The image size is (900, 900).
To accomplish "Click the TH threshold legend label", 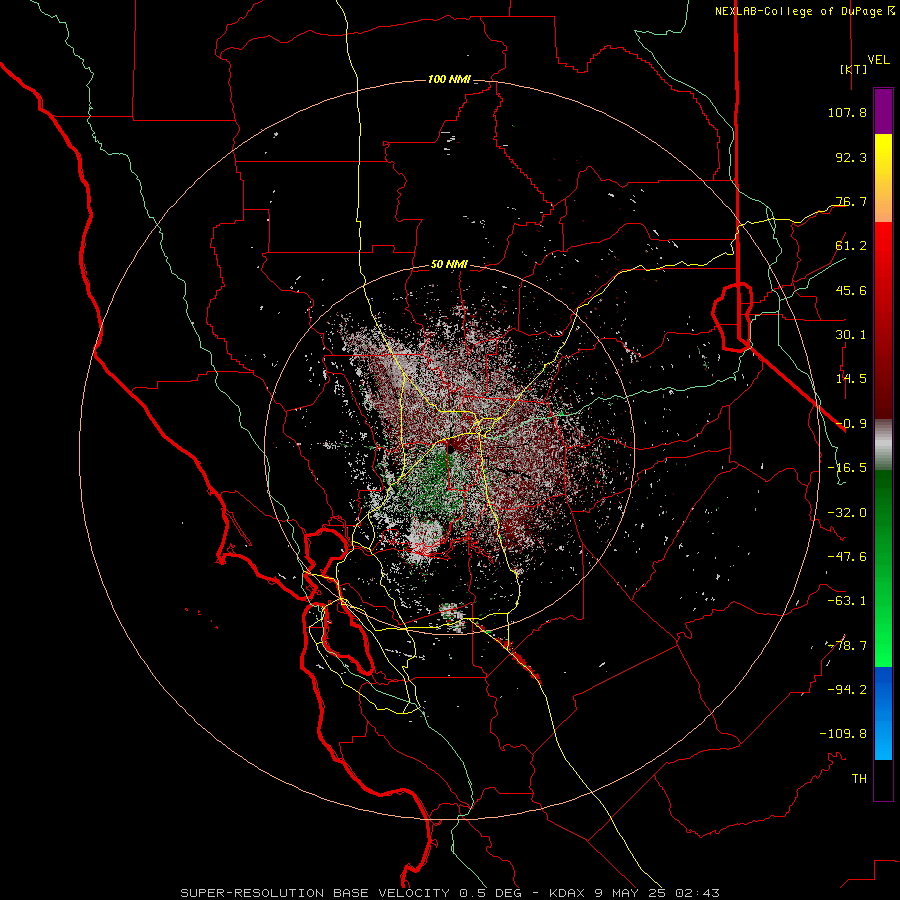I will [859, 779].
